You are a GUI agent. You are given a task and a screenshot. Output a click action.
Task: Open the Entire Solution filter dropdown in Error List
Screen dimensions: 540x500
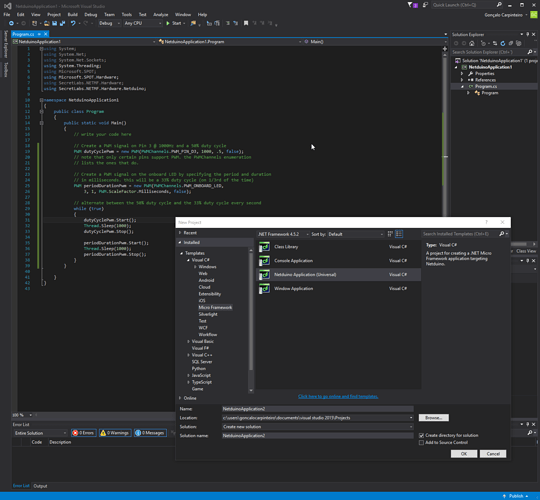(40, 433)
